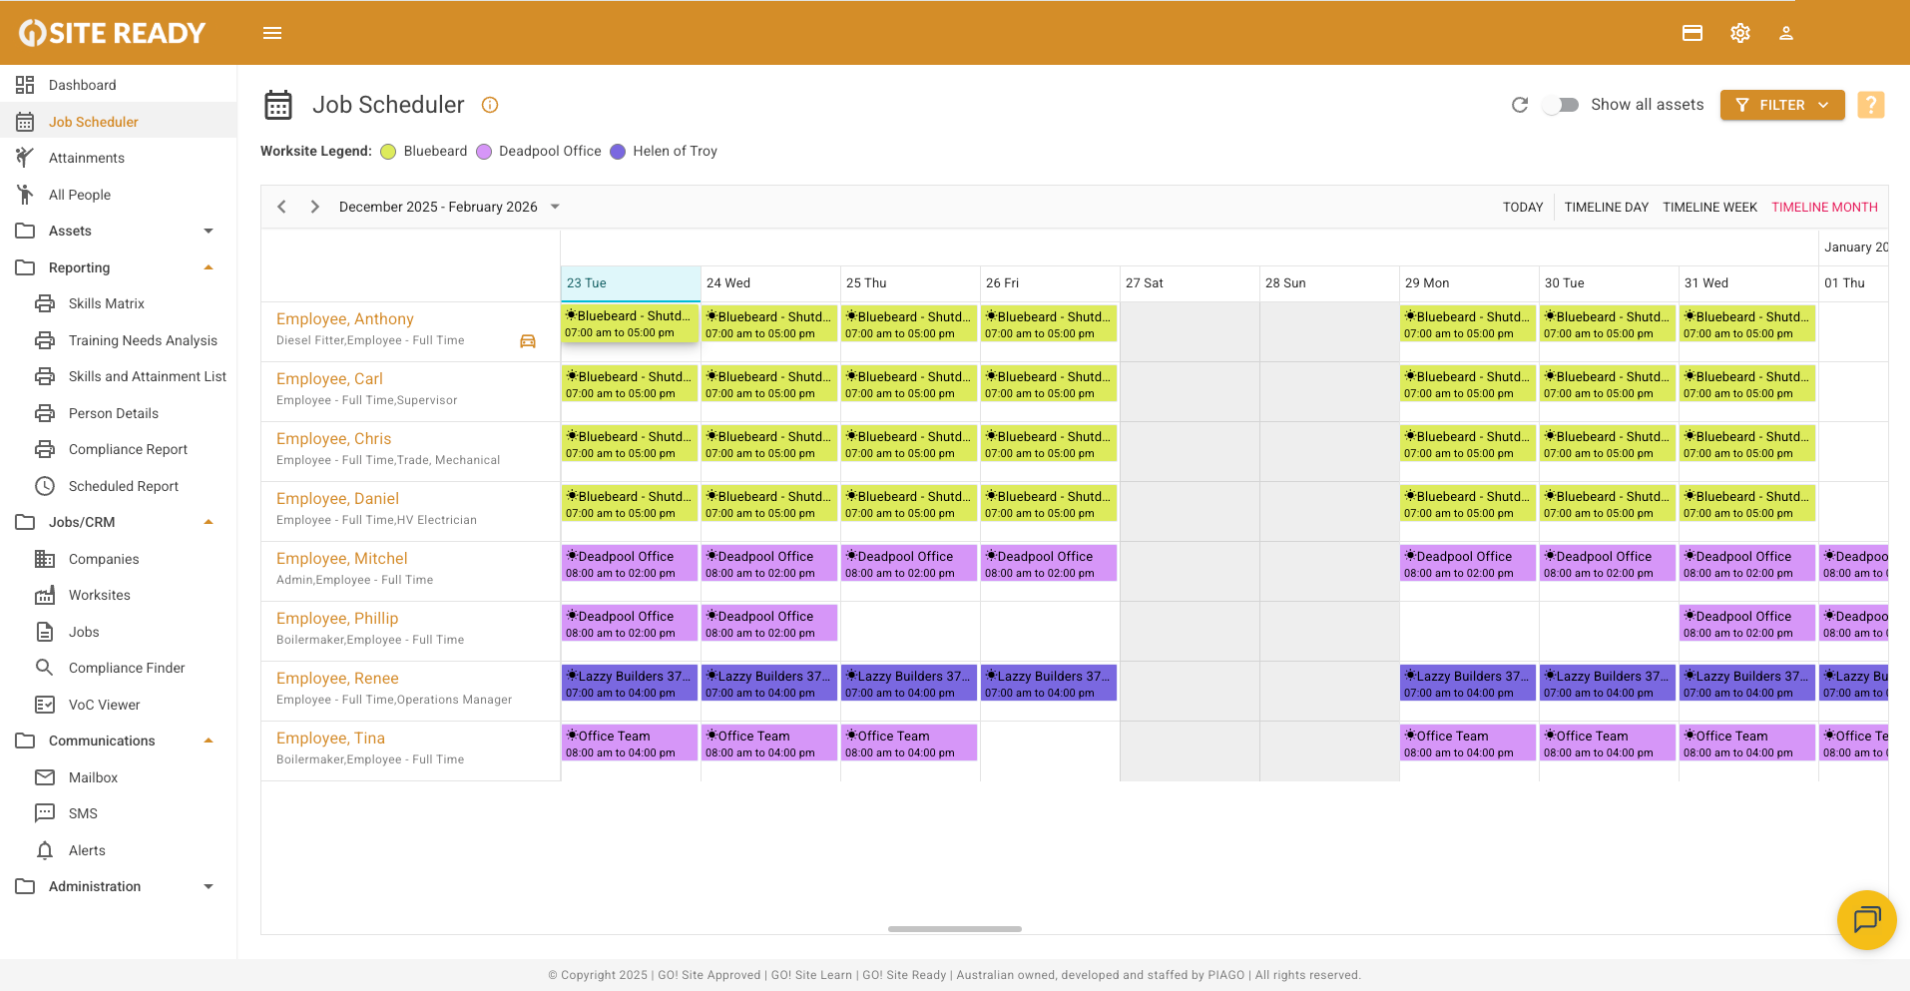Go to previous date range arrow
Image resolution: width=1910 pixels, height=991 pixels.
pos(282,207)
